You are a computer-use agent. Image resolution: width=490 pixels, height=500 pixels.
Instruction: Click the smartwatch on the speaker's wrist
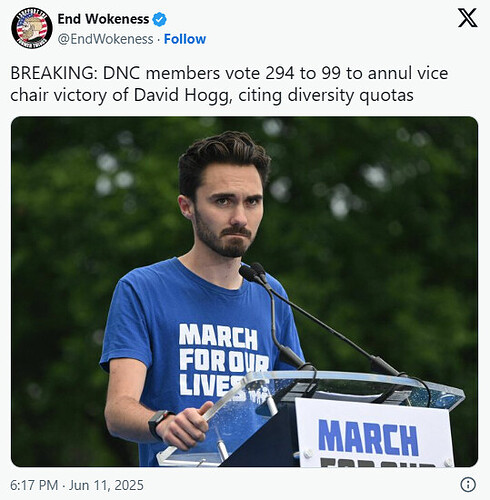[159, 424]
